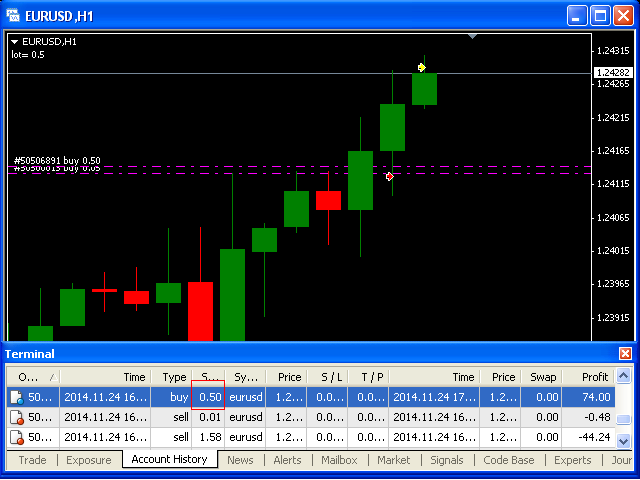Viewport: 640px width, 480px height.
Task: Close the Terminal panel
Action: pyautogui.click(x=626, y=354)
